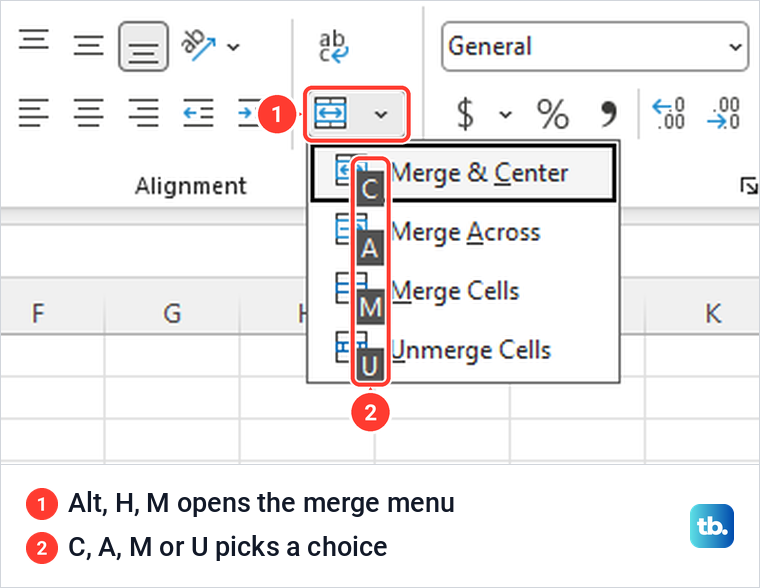
Task: Click the Alignment group label
Action: click(x=191, y=186)
